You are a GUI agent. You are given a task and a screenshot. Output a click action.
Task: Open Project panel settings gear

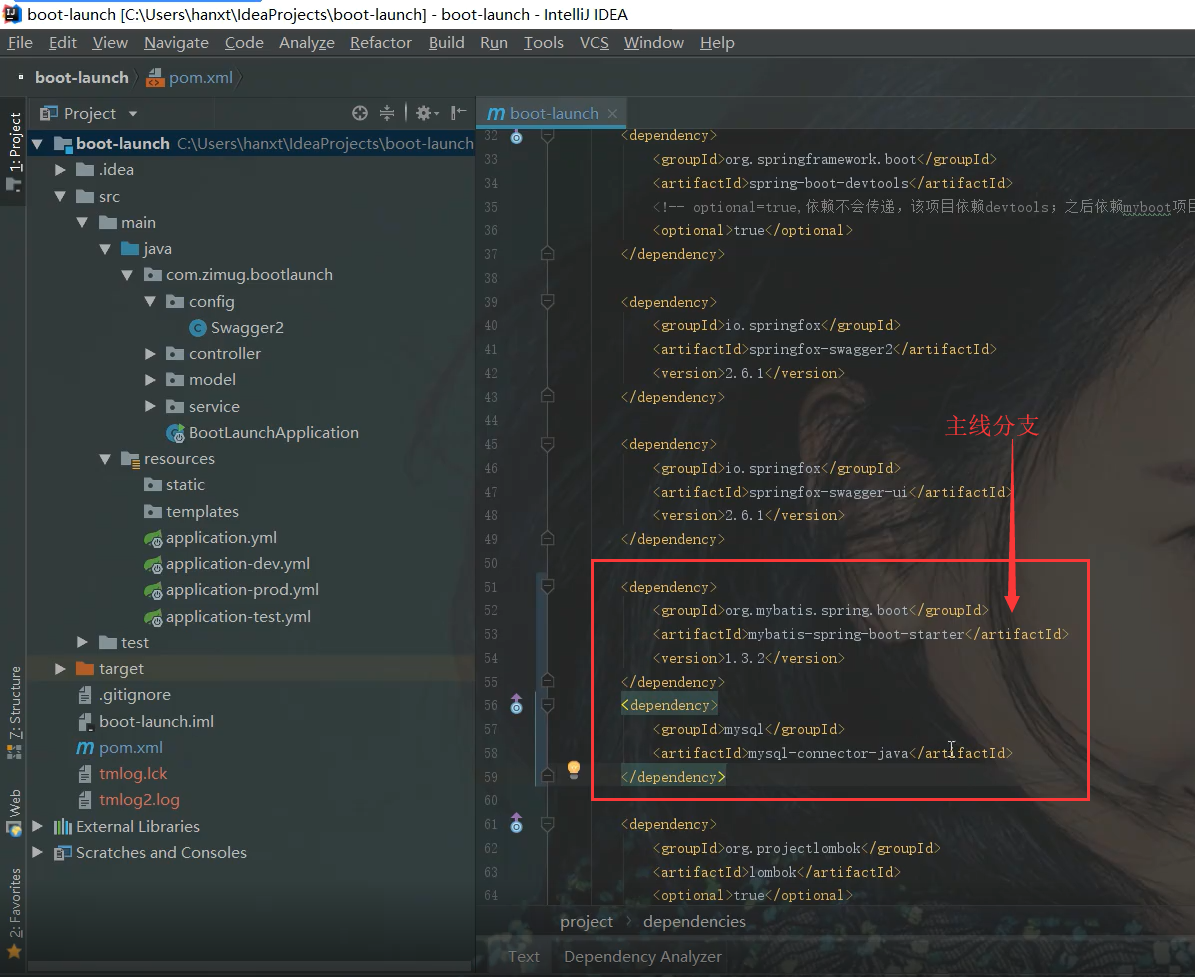[426, 114]
